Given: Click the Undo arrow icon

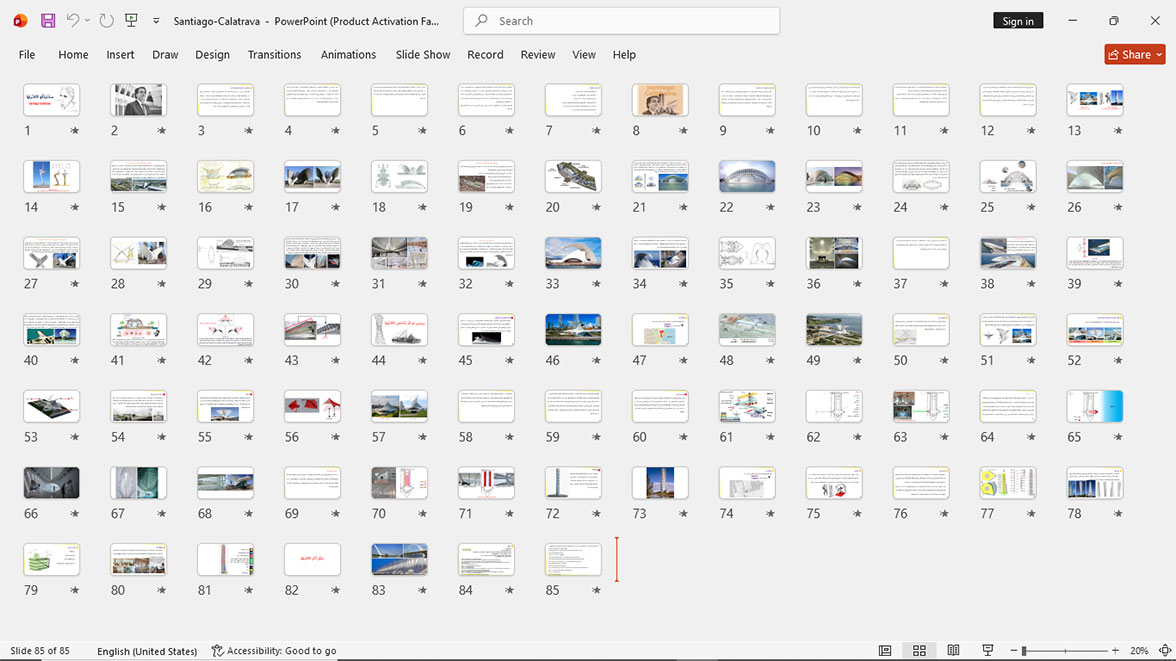Looking at the screenshot, I should click(x=72, y=21).
